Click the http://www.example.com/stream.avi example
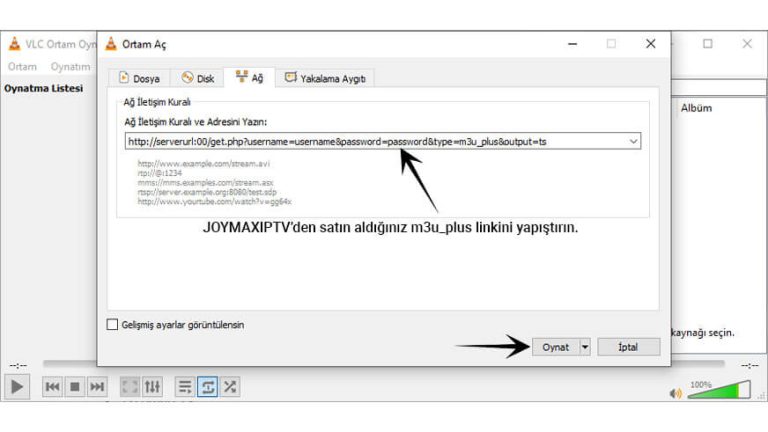Screen dimensions: 768x432 (x=203, y=164)
